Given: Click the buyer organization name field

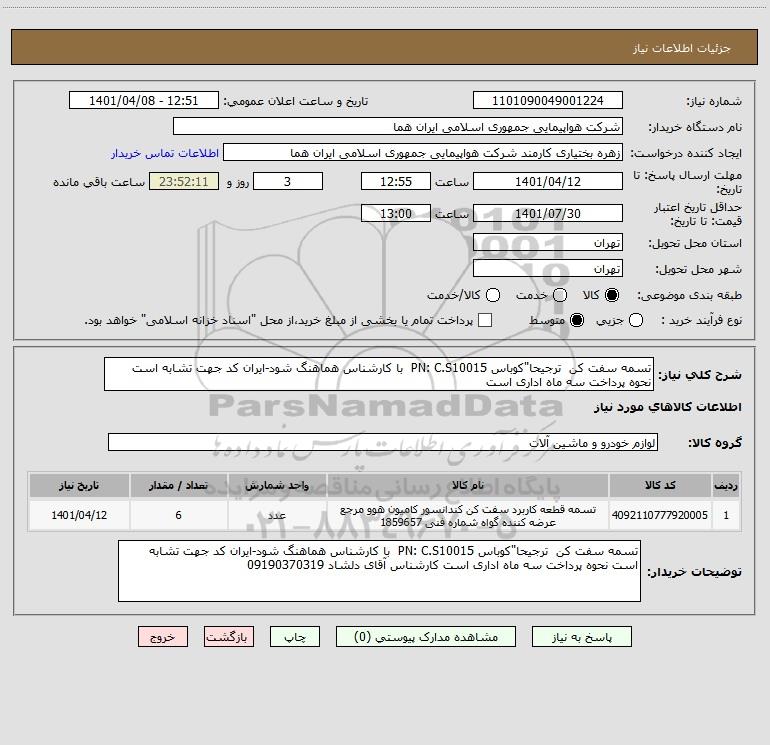Looking at the screenshot, I should coord(398,127).
